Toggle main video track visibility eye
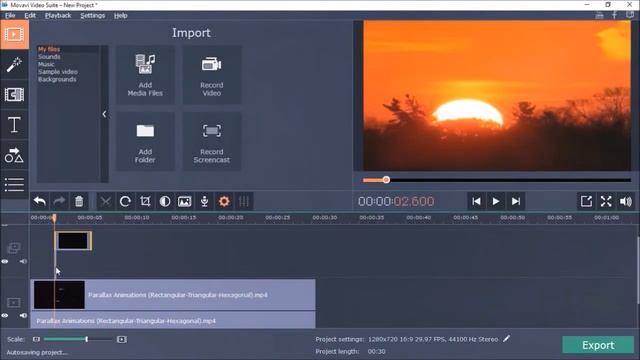Image resolution: width=640 pixels, height=360 pixels. [5, 316]
